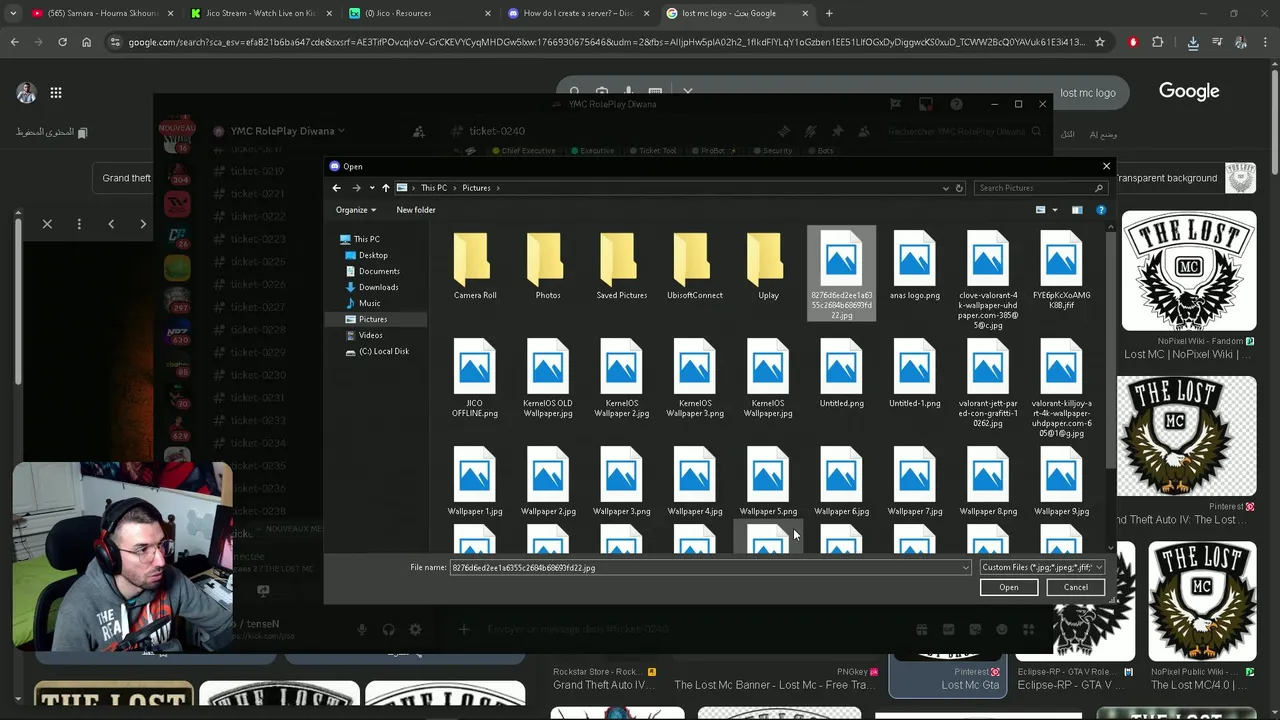Bookmark this page with the star icon
Screen dimensions: 1280x720
[x=1100, y=42]
